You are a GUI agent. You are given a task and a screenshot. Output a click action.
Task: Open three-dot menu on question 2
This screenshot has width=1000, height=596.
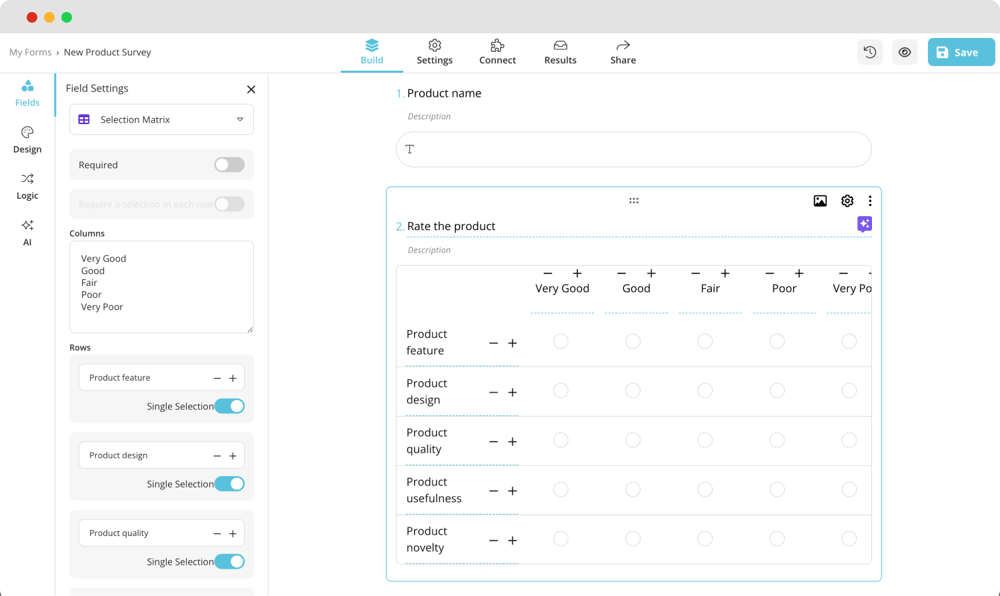(870, 201)
